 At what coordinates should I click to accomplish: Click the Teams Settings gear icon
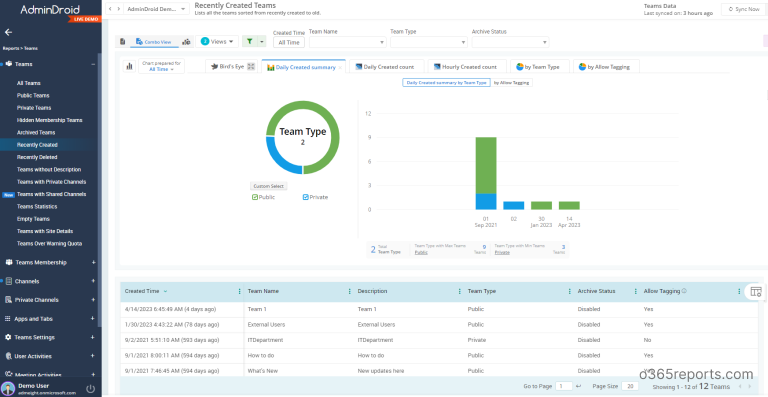tap(8, 337)
